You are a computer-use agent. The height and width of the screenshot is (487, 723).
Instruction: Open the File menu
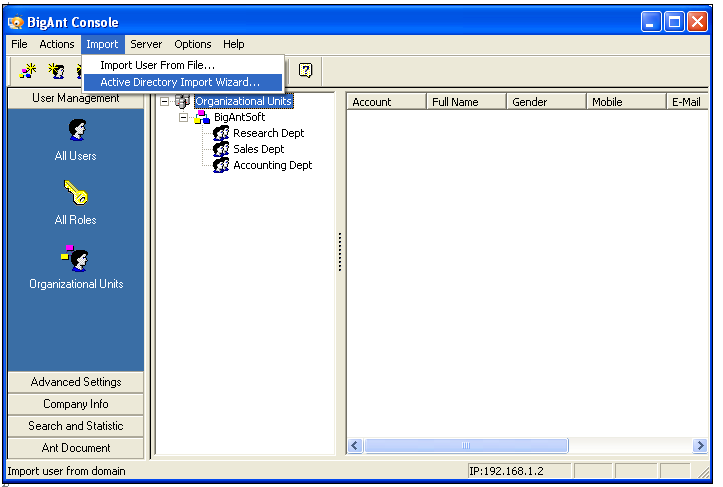(19, 44)
